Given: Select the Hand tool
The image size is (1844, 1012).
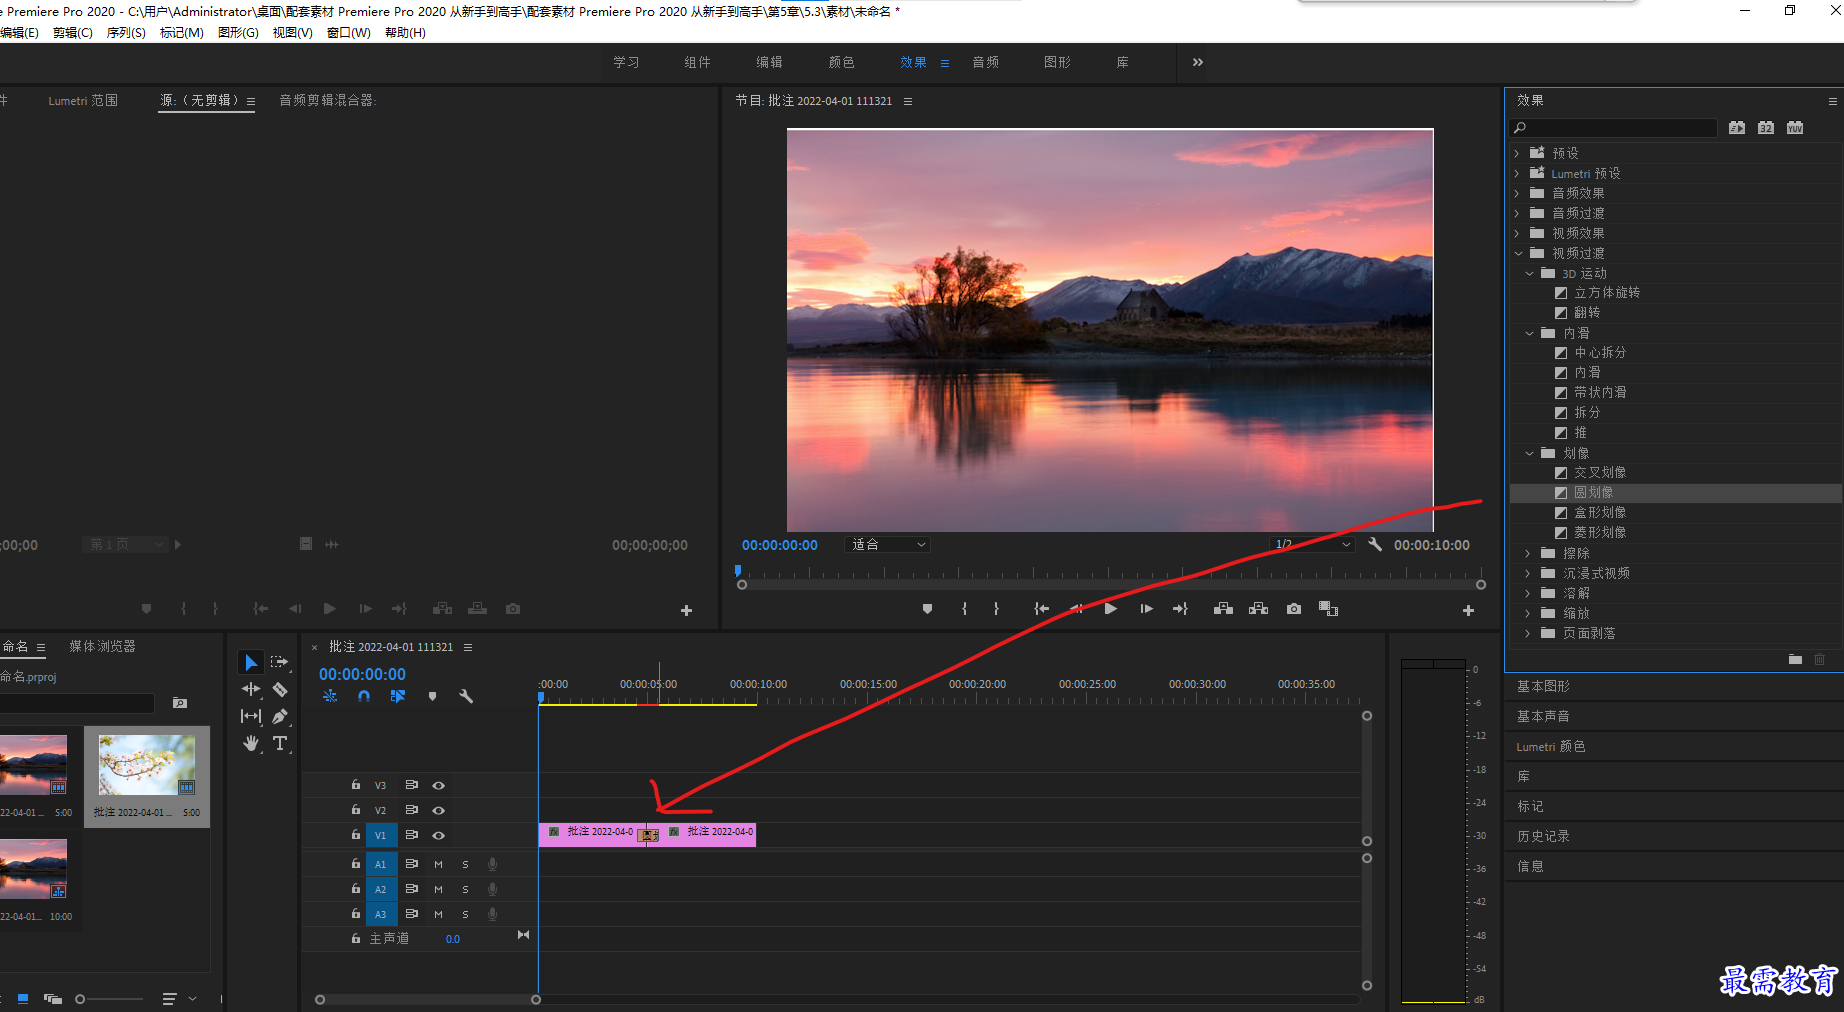Looking at the screenshot, I should 251,743.
